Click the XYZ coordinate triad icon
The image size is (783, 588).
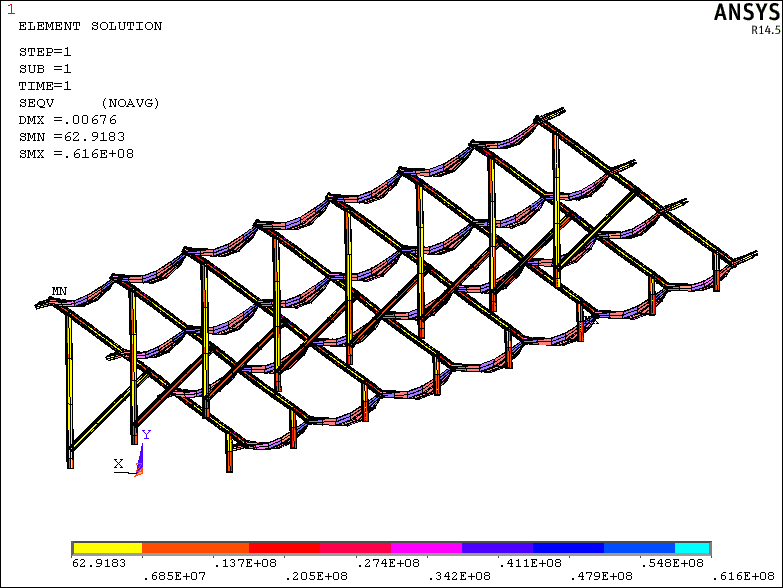pyautogui.click(x=139, y=459)
